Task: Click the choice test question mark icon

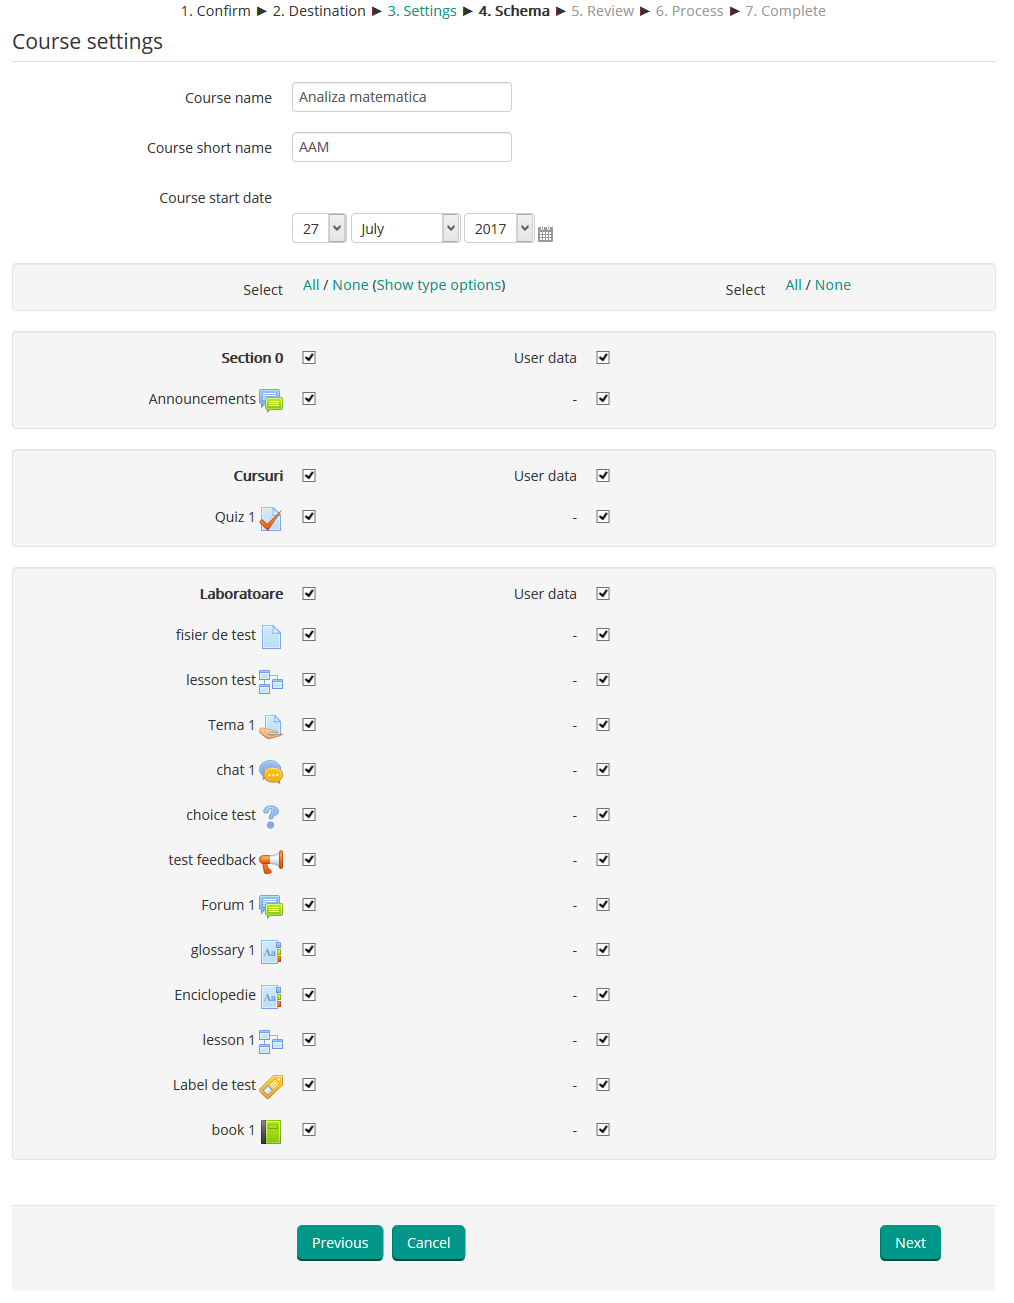Action: pos(271,816)
